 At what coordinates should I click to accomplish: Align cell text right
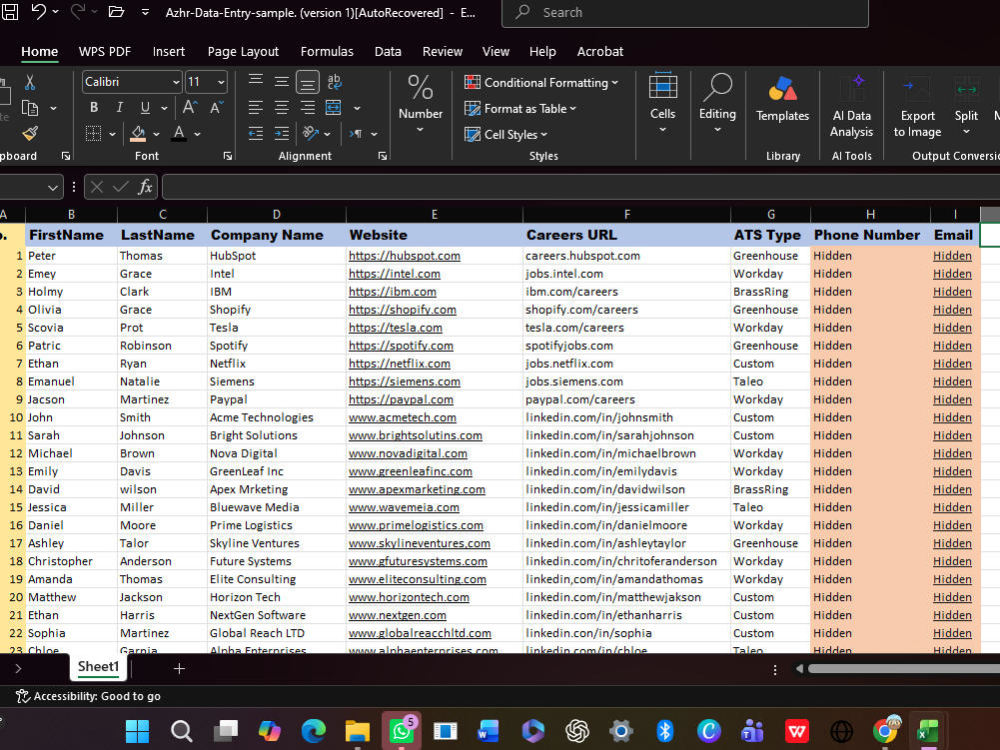pyautogui.click(x=307, y=107)
